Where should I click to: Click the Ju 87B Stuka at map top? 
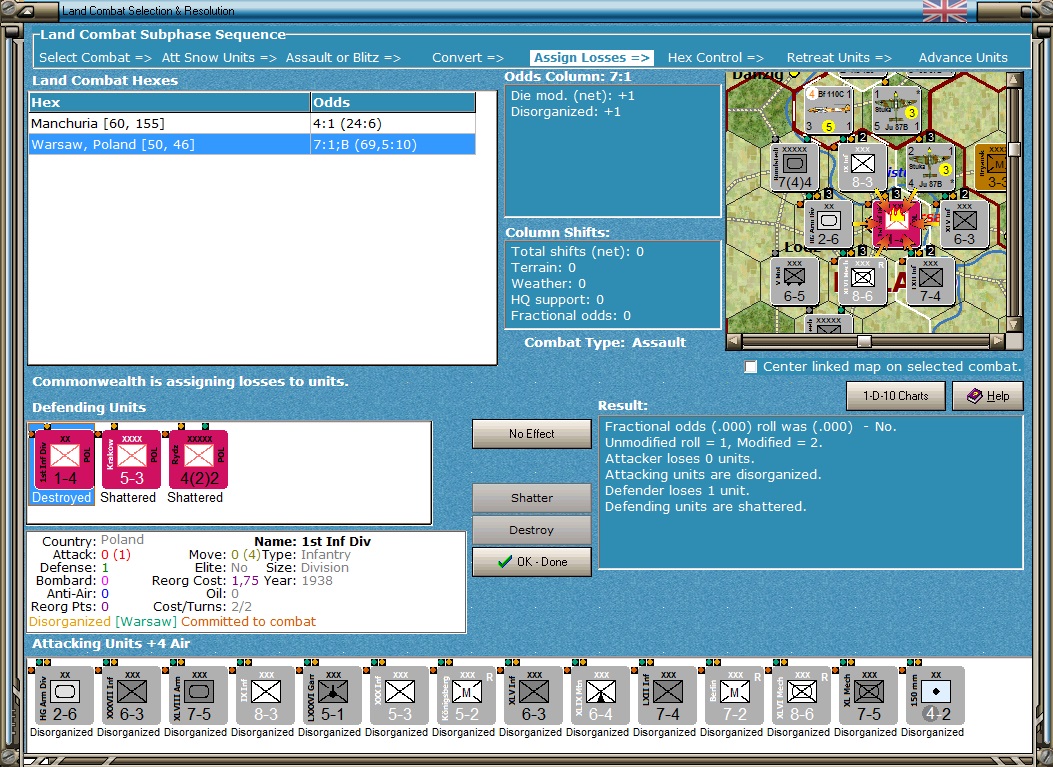tap(896, 109)
